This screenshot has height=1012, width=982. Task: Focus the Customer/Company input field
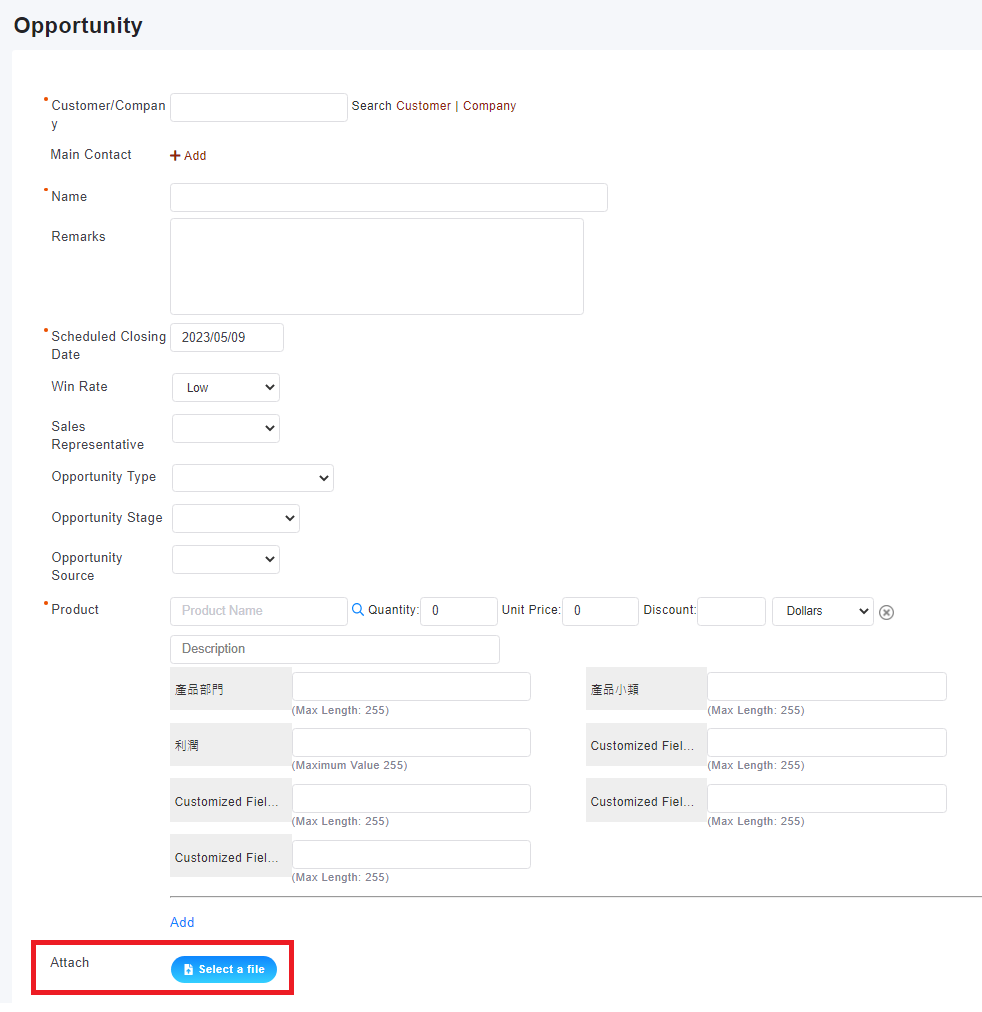pos(259,108)
